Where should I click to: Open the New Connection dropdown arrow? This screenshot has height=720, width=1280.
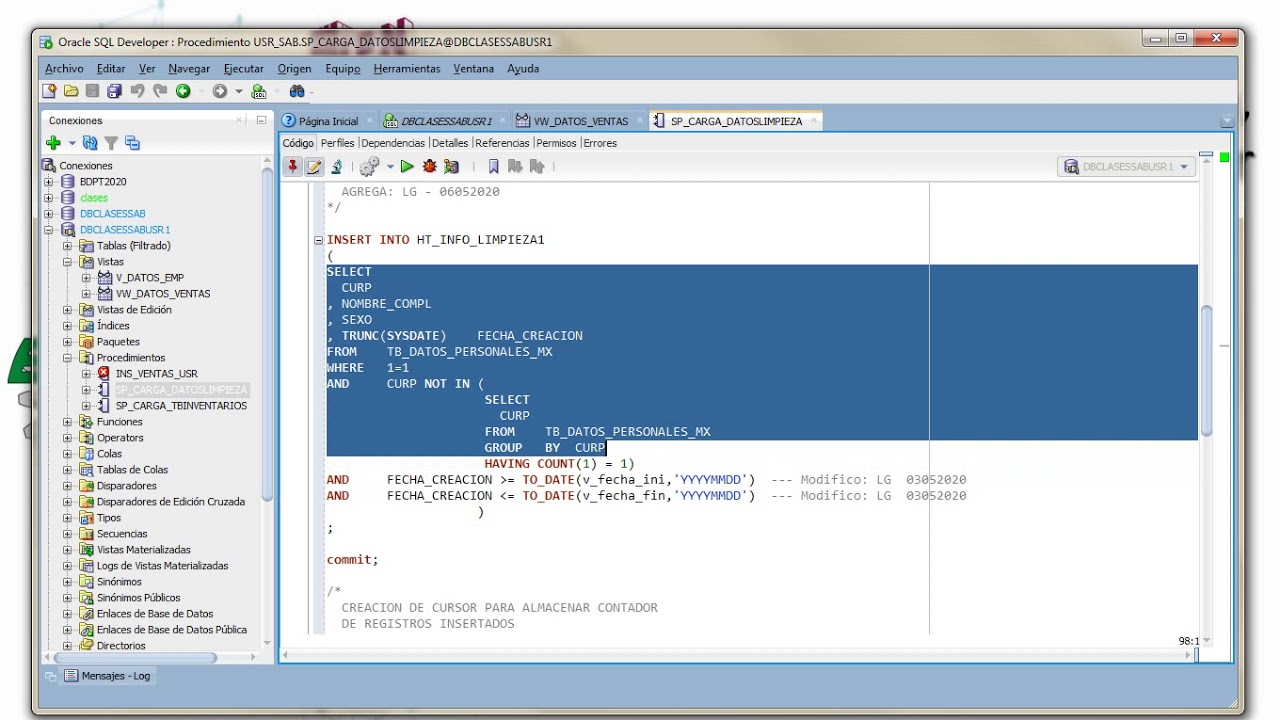point(72,144)
